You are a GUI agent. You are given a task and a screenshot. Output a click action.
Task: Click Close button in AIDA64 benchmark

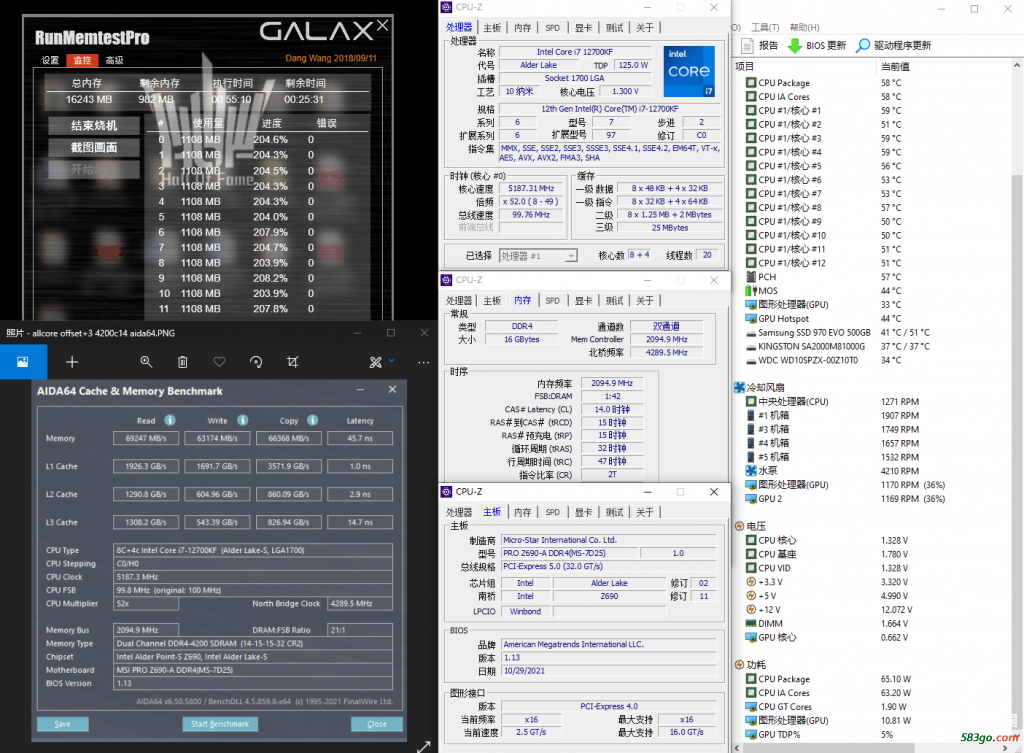(x=377, y=724)
